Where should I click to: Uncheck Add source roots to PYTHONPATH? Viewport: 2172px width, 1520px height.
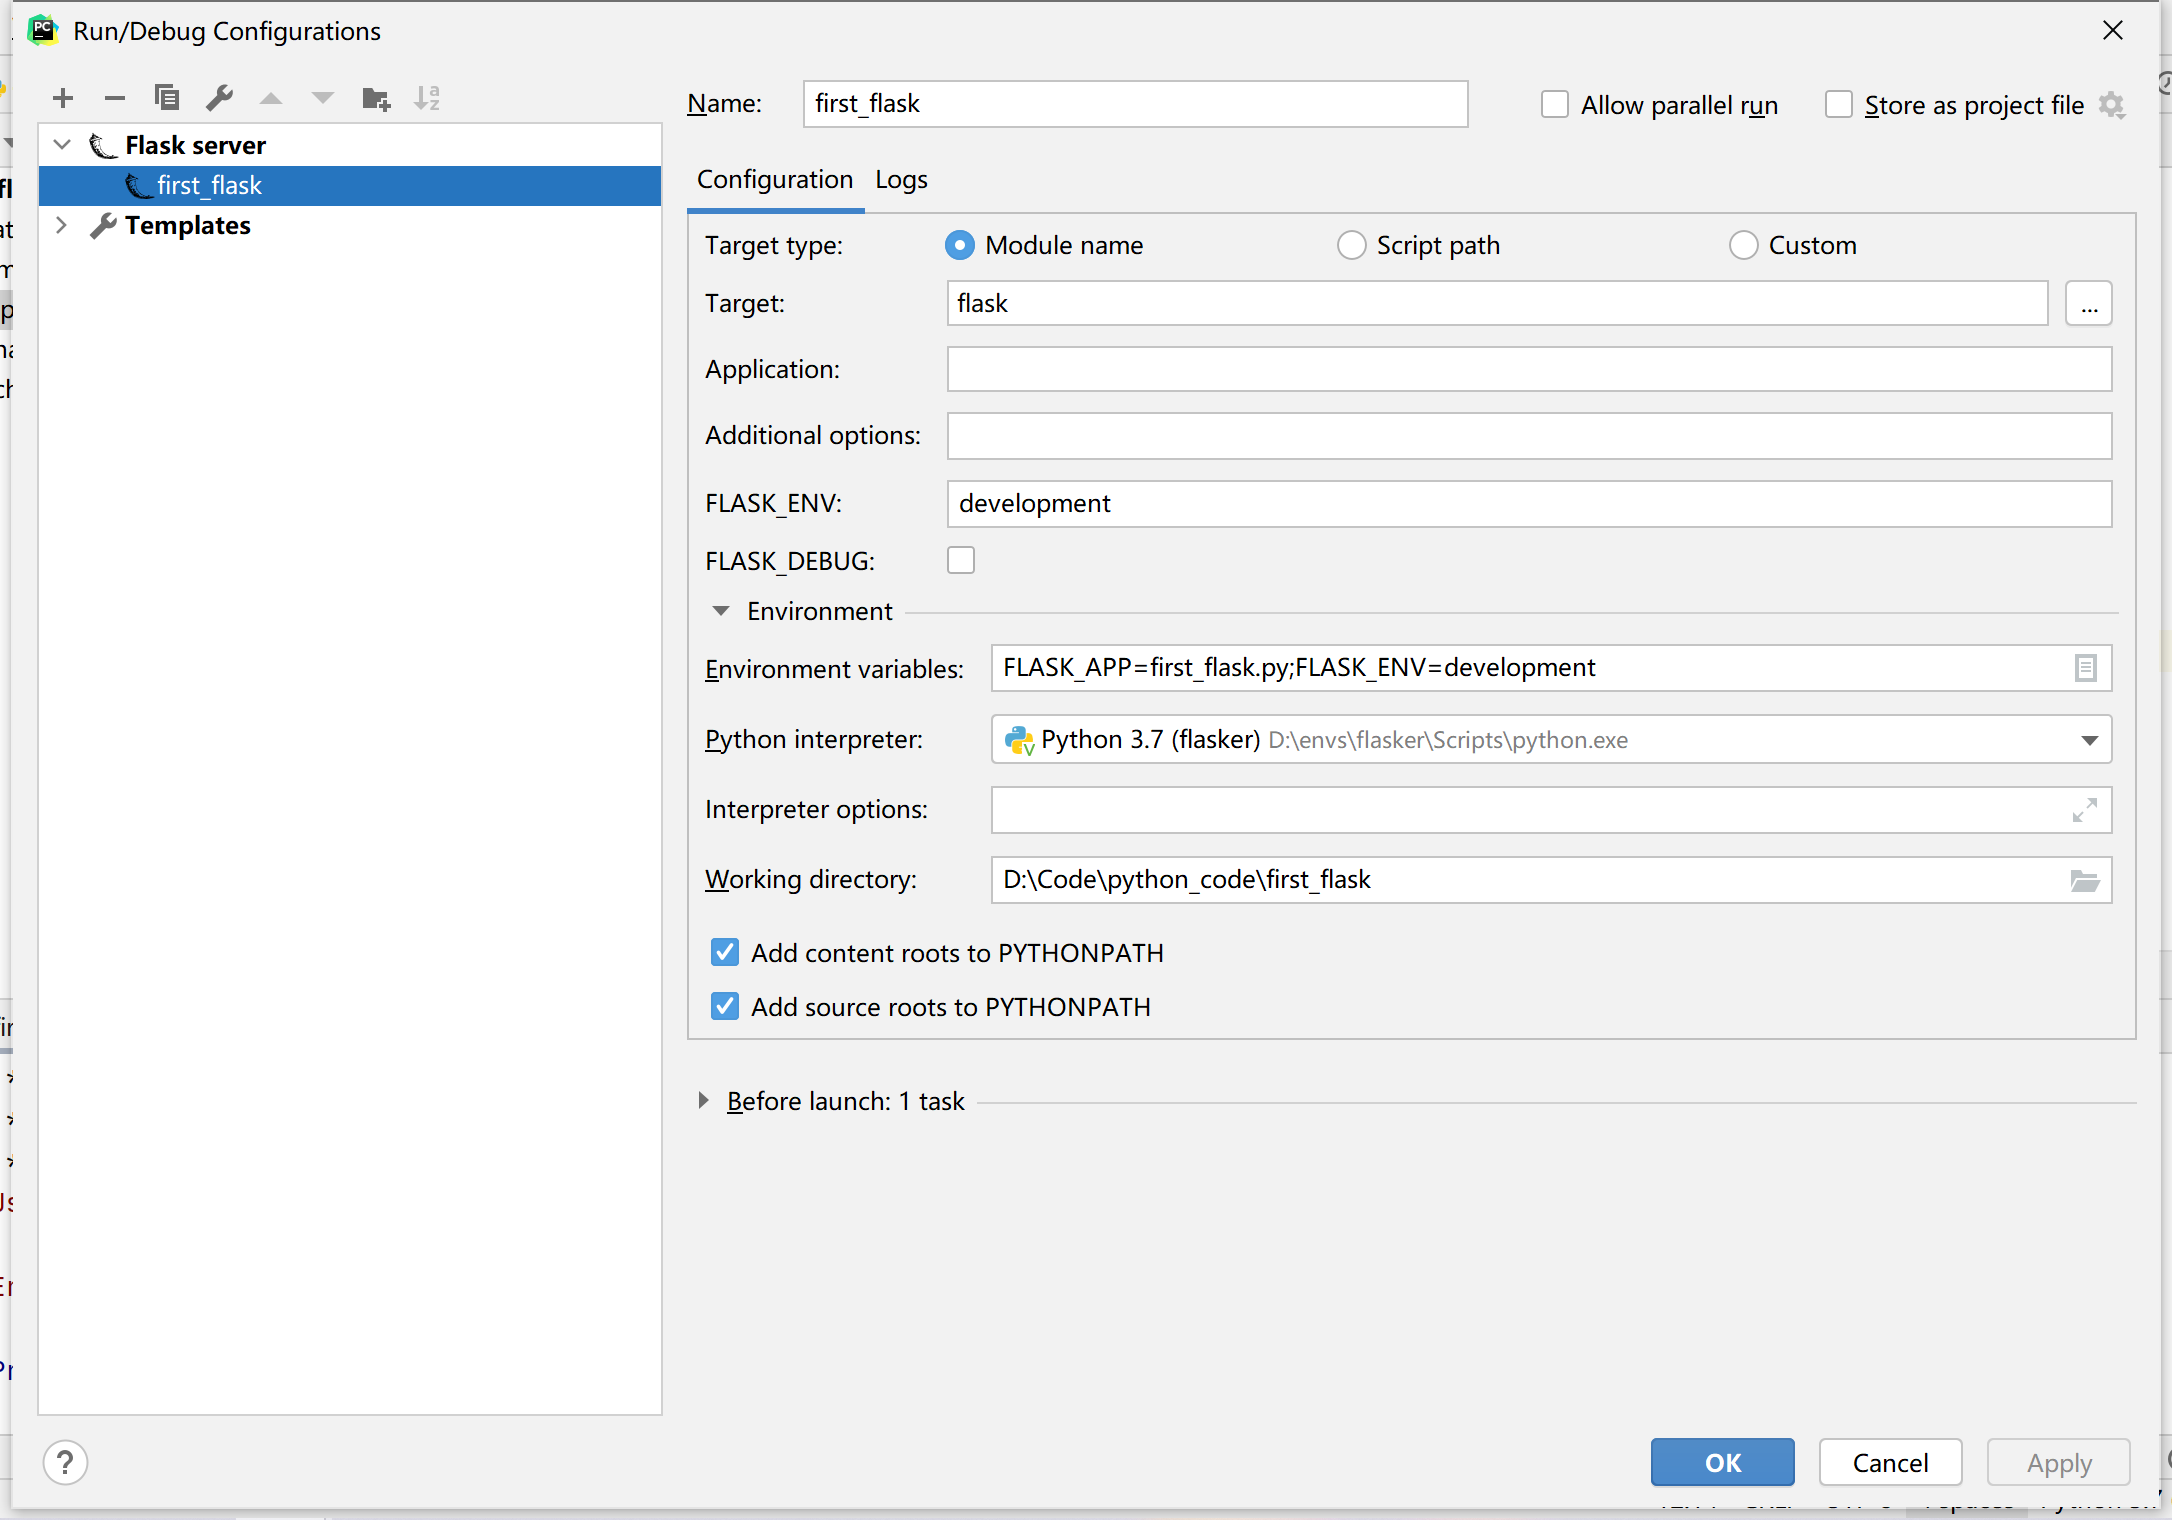(x=725, y=1006)
